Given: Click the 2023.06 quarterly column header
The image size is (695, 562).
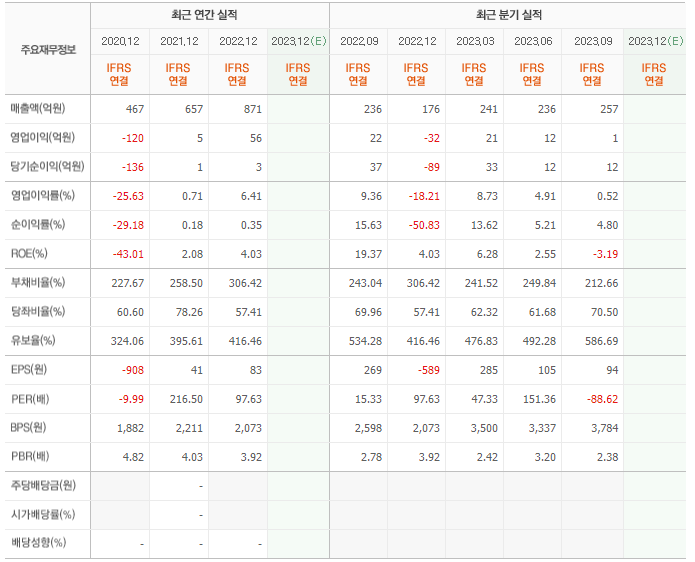Looking at the screenshot, I should pyautogui.click(x=533, y=41).
